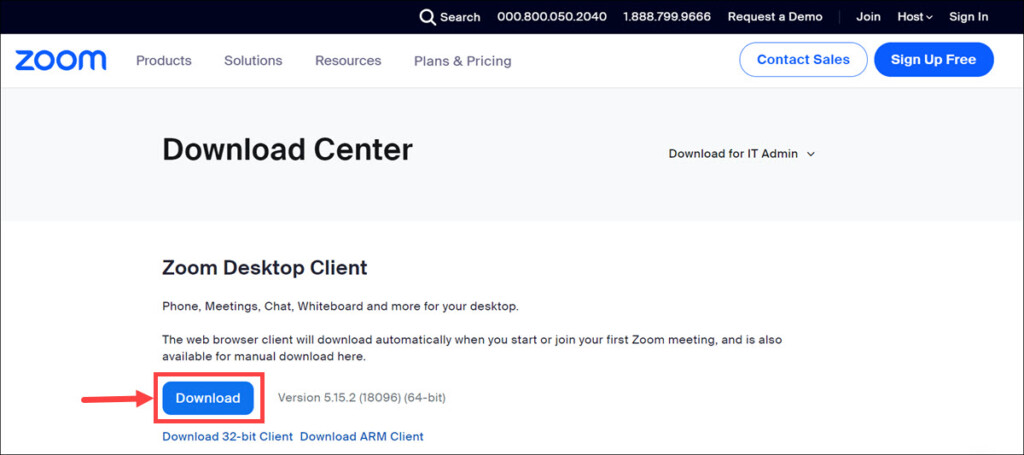
Task: Open the Solutions menu
Action: (x=253, y=60)
